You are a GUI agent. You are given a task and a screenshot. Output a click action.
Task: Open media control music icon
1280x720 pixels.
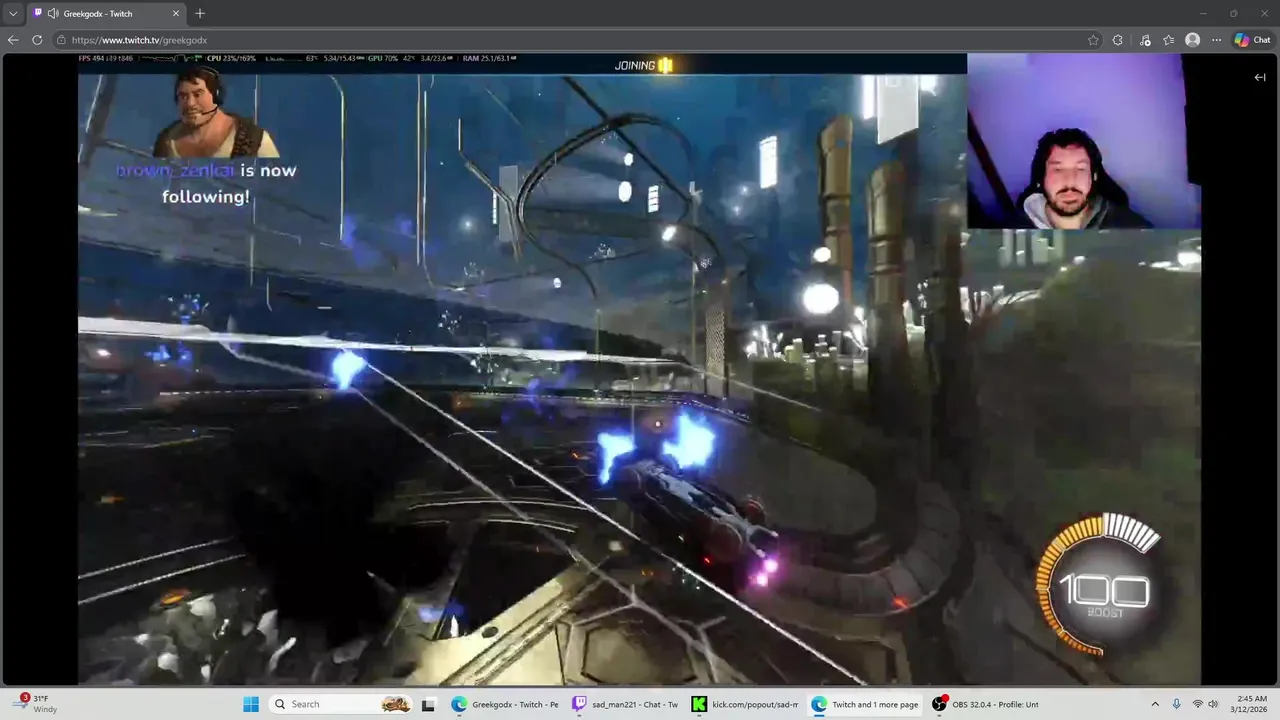click(1145, 40)
